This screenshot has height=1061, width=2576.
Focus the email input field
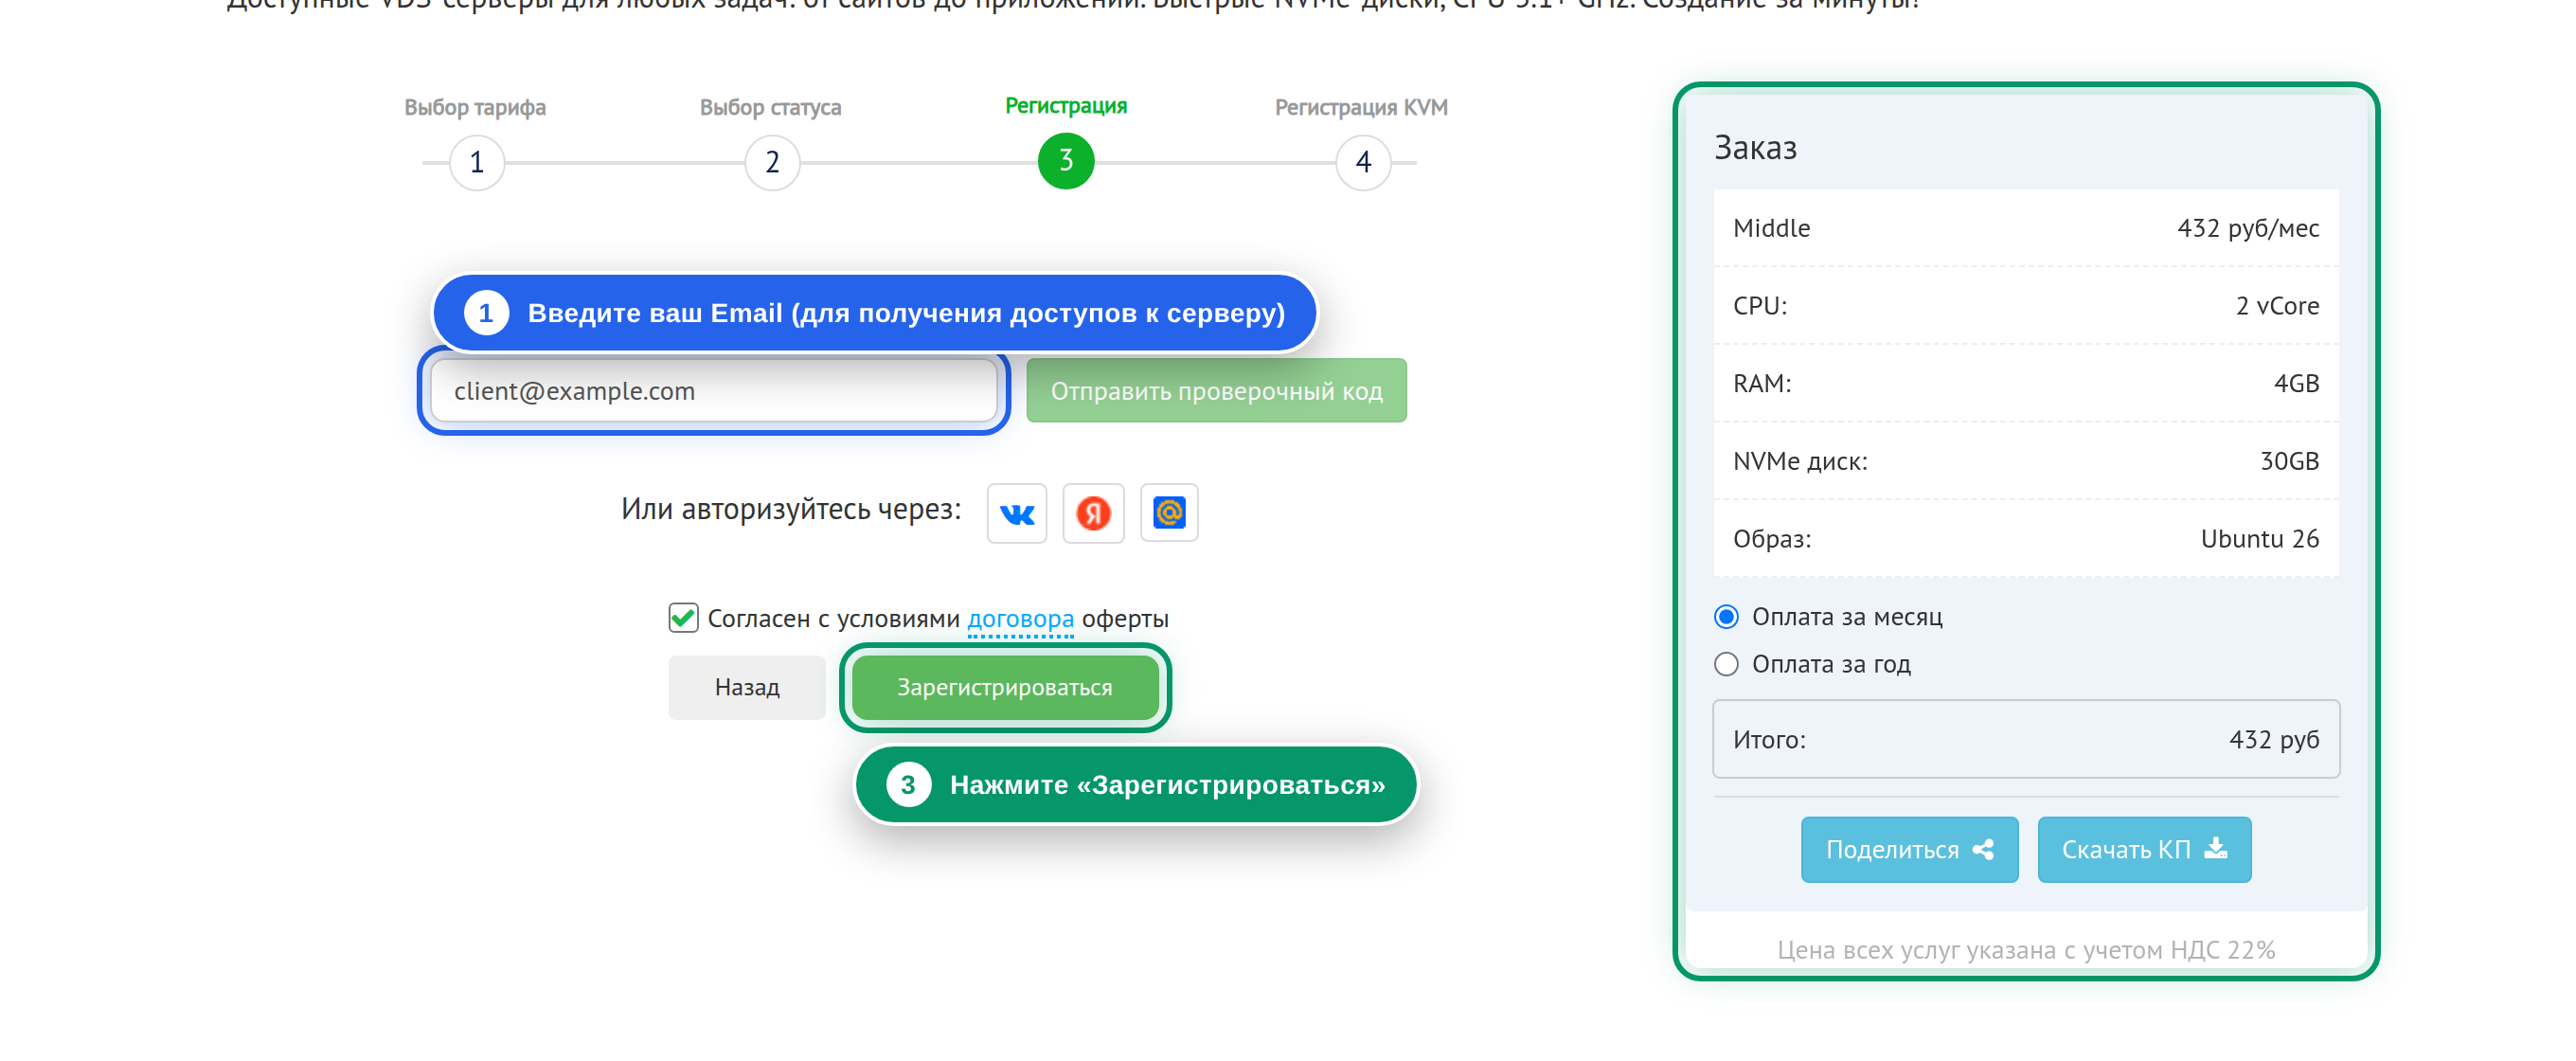[x=714, y=391]
